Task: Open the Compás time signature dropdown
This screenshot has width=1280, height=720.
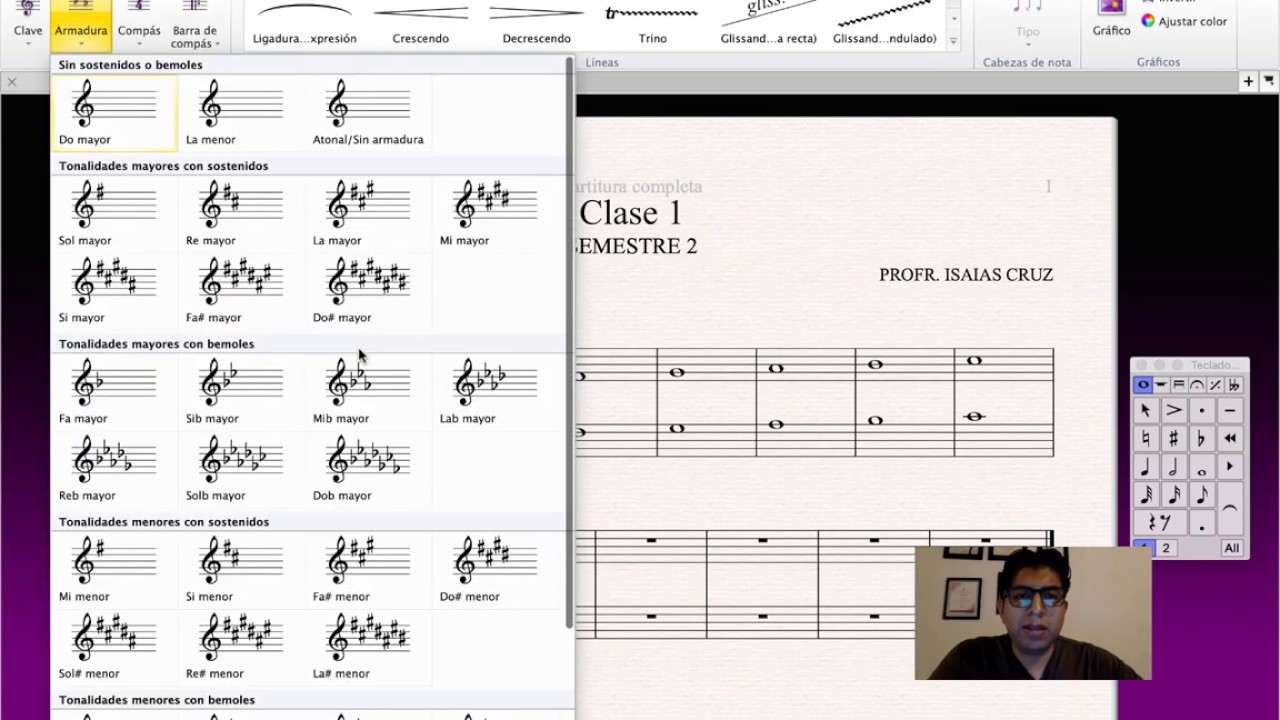Action: click(x=139, y=25)
